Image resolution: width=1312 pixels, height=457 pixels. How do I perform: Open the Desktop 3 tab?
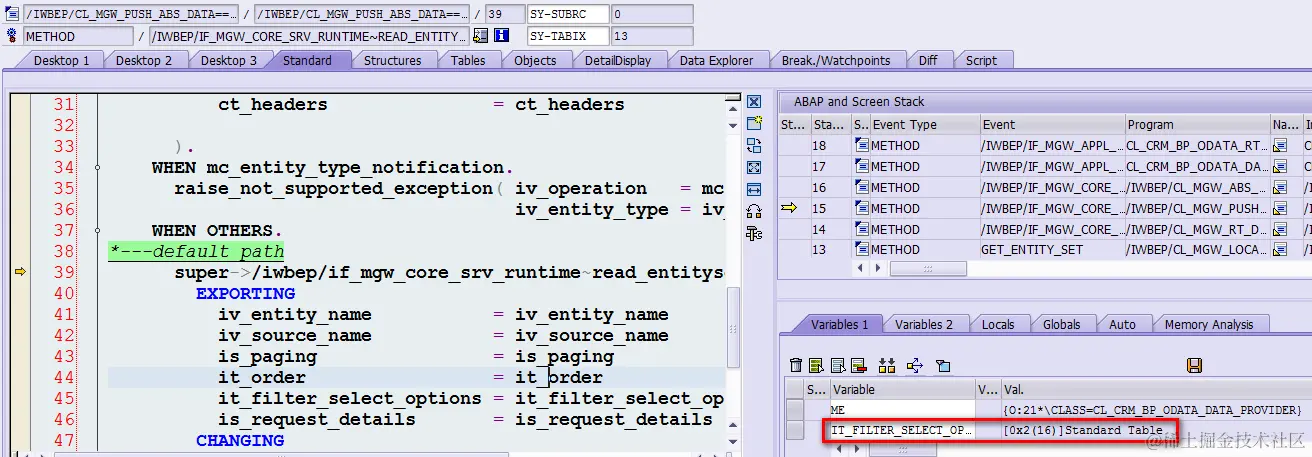click(x=228, y=61)
